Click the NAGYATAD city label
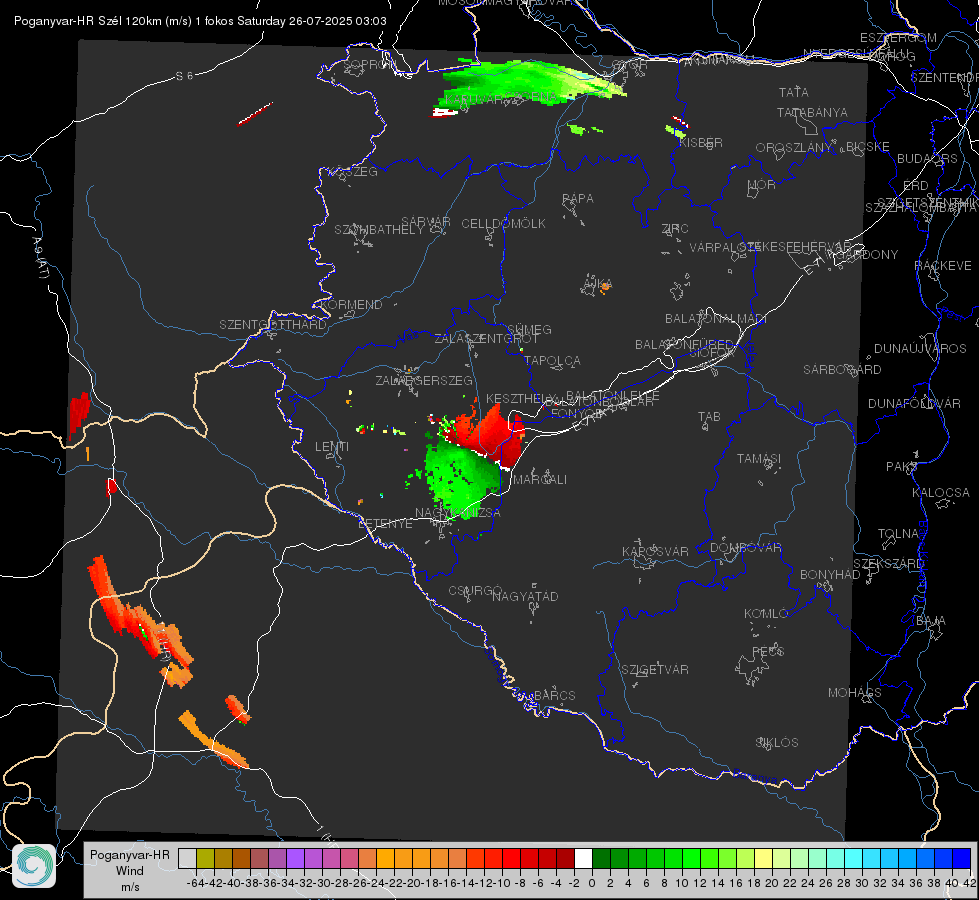This screenshot has height=900, width=979. tap(525, 596)
